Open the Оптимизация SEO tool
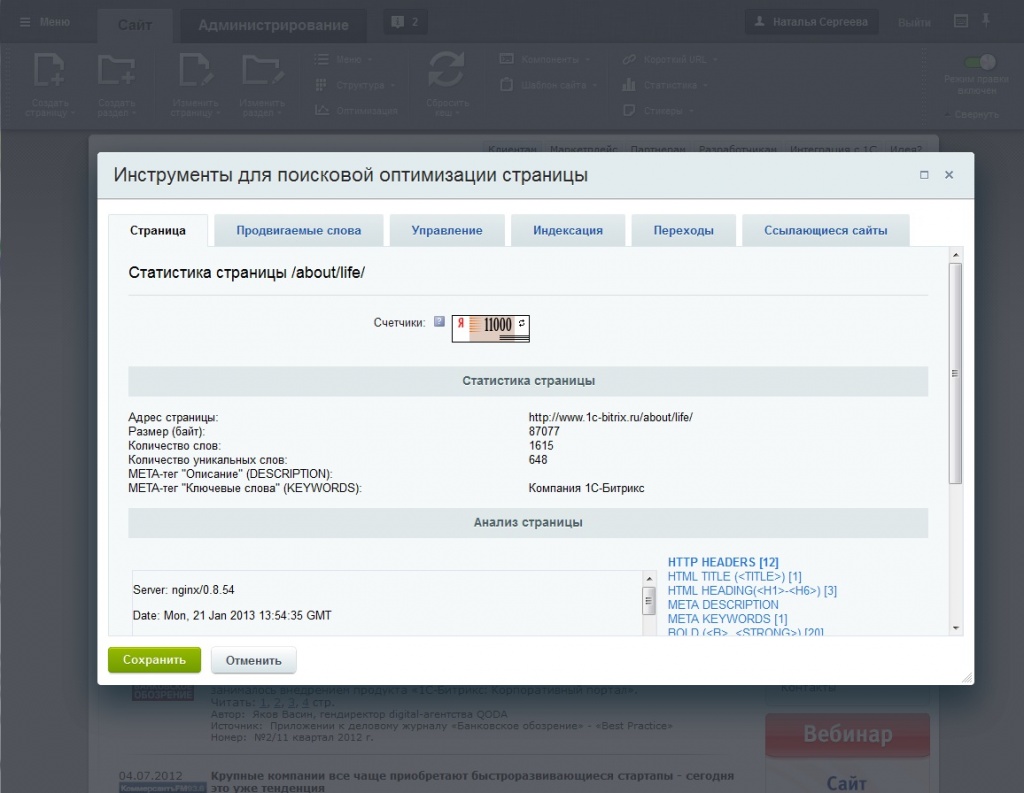1024x793 pixels. pyautogui.click(x=357, y=110)
